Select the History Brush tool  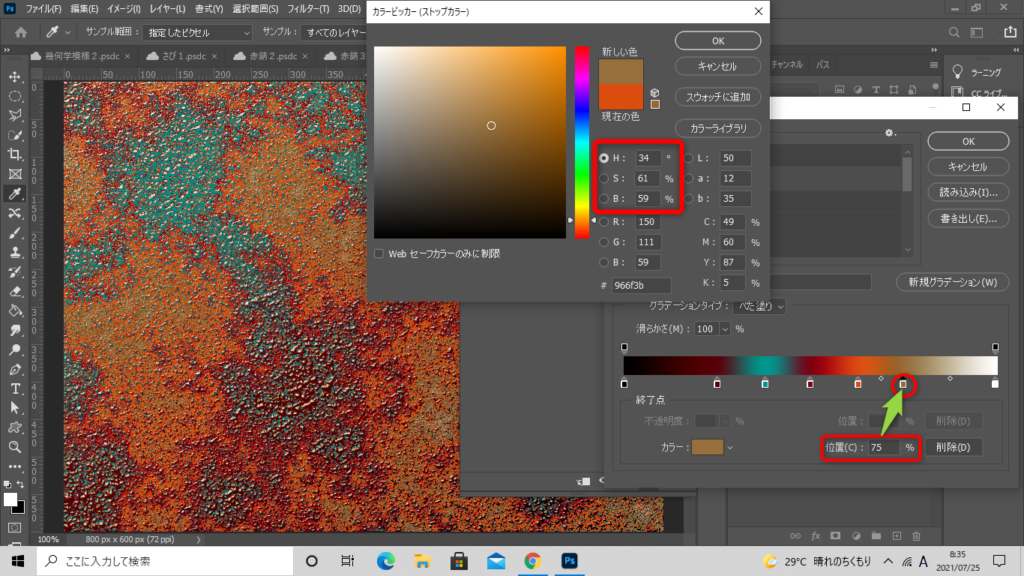tap(15, 272)
